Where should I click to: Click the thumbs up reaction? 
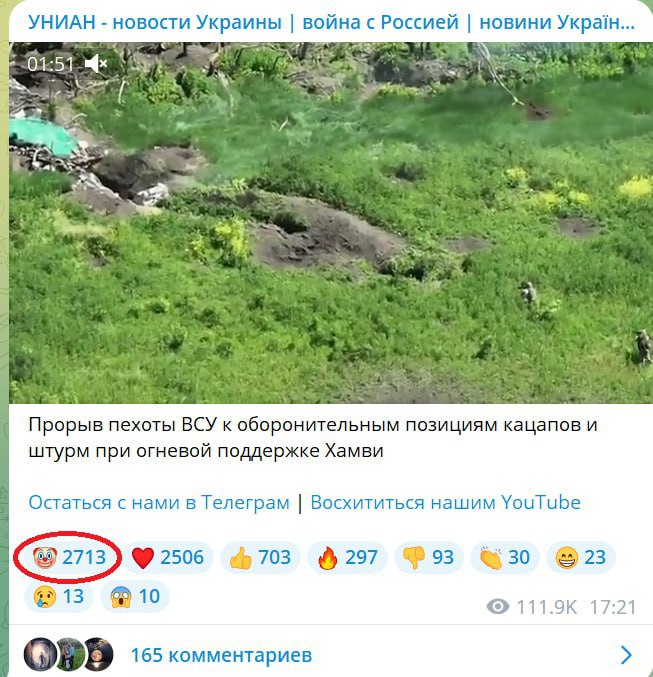[260, 557]
